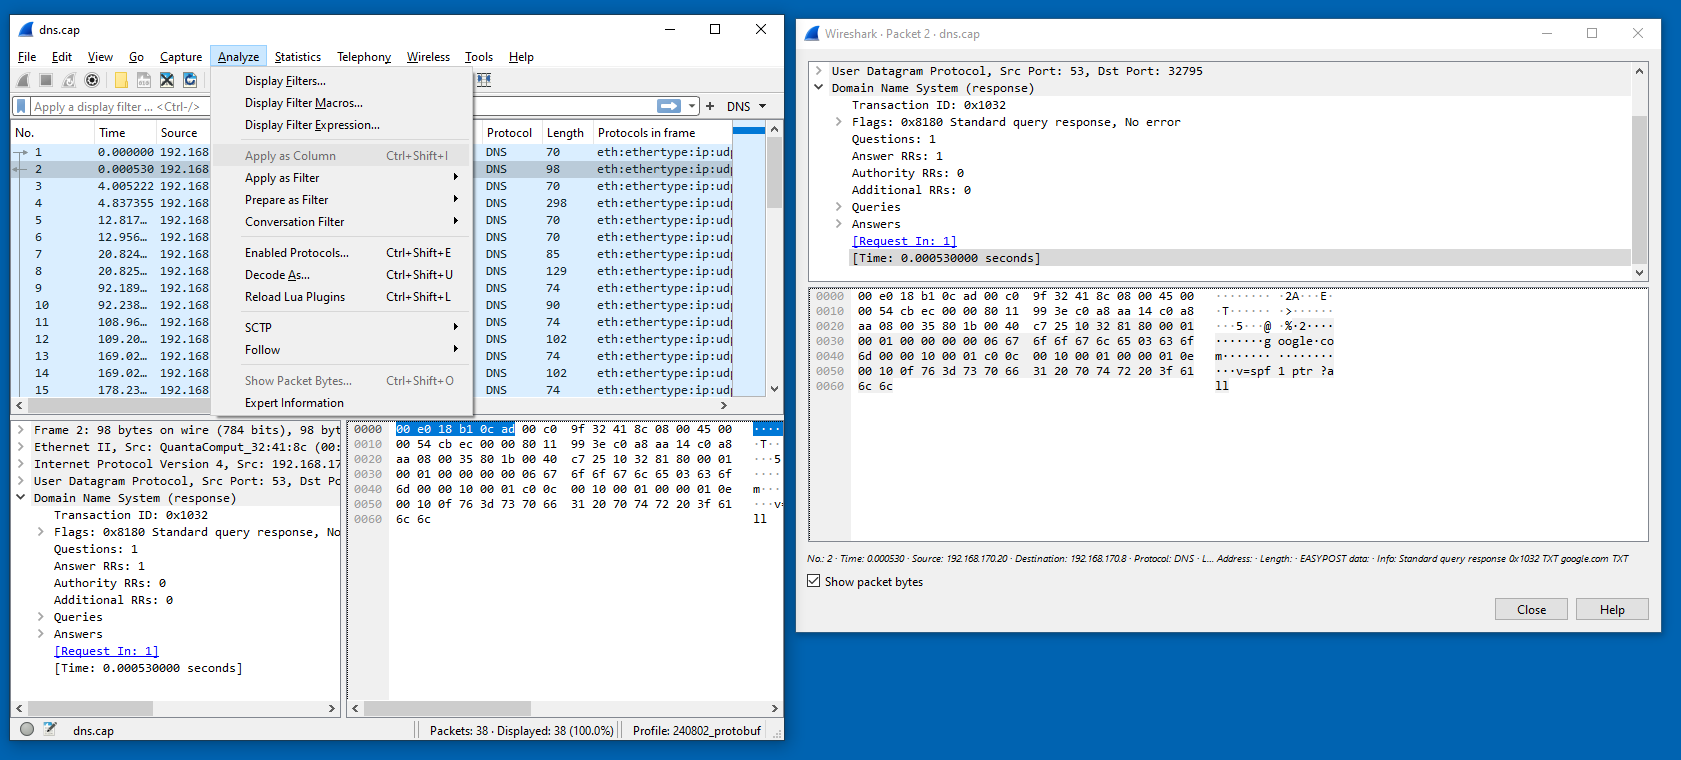The width and height of the screenshot is (1681, 760).
Task: Toggle the Show packet bytes checkbox
Action: [814, 581]
